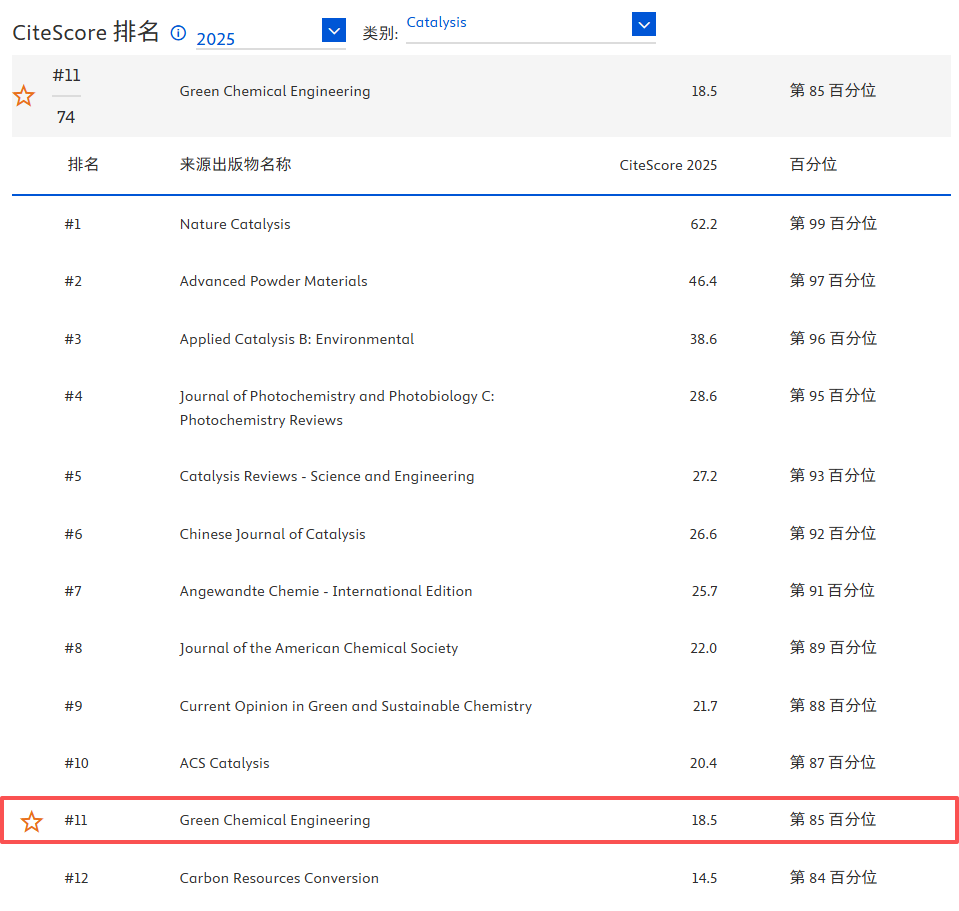Click the 第 88 百分位 percentile cell

pyautogui.click(x=833, y=706)
